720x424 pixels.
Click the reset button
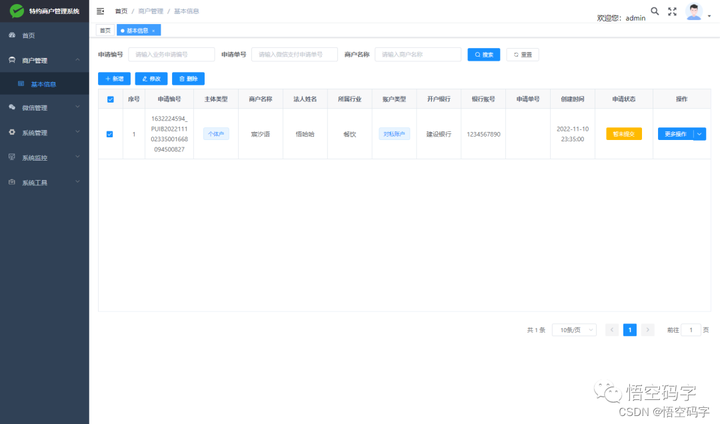click(523, 55)
